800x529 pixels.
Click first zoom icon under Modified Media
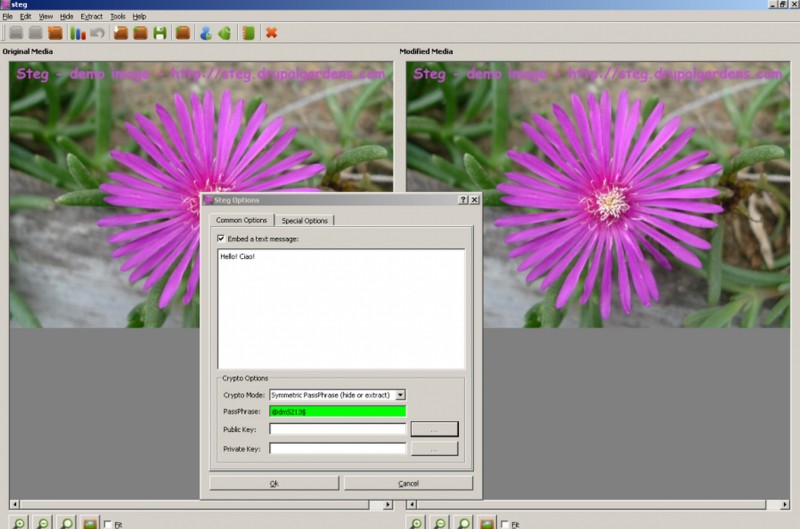point(415,522)
